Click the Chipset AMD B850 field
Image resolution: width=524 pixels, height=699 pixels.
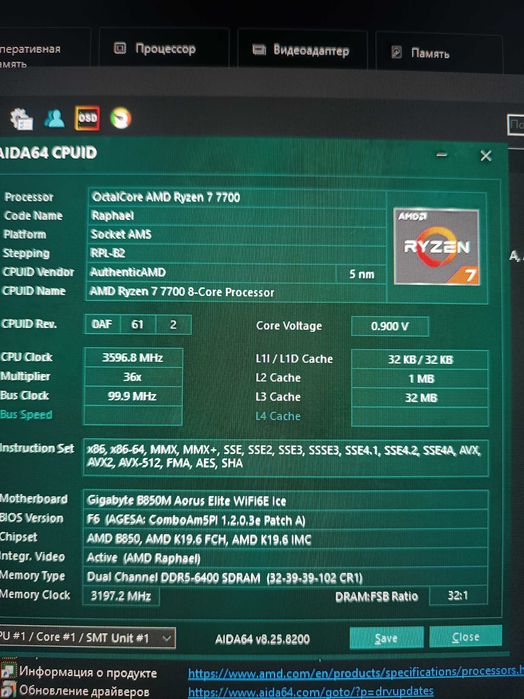(x=285, y=539)
